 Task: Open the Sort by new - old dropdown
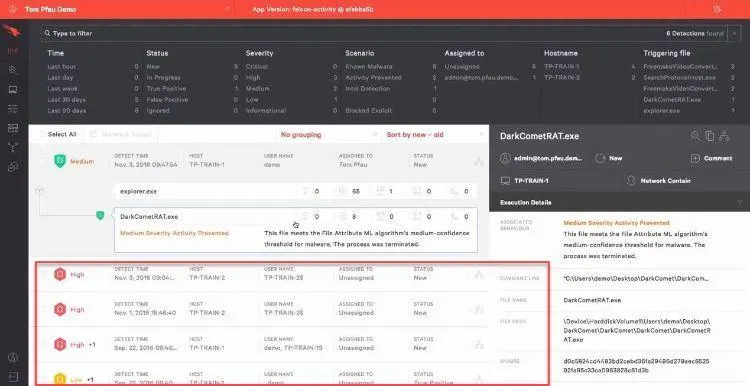[x=435, y=135]
